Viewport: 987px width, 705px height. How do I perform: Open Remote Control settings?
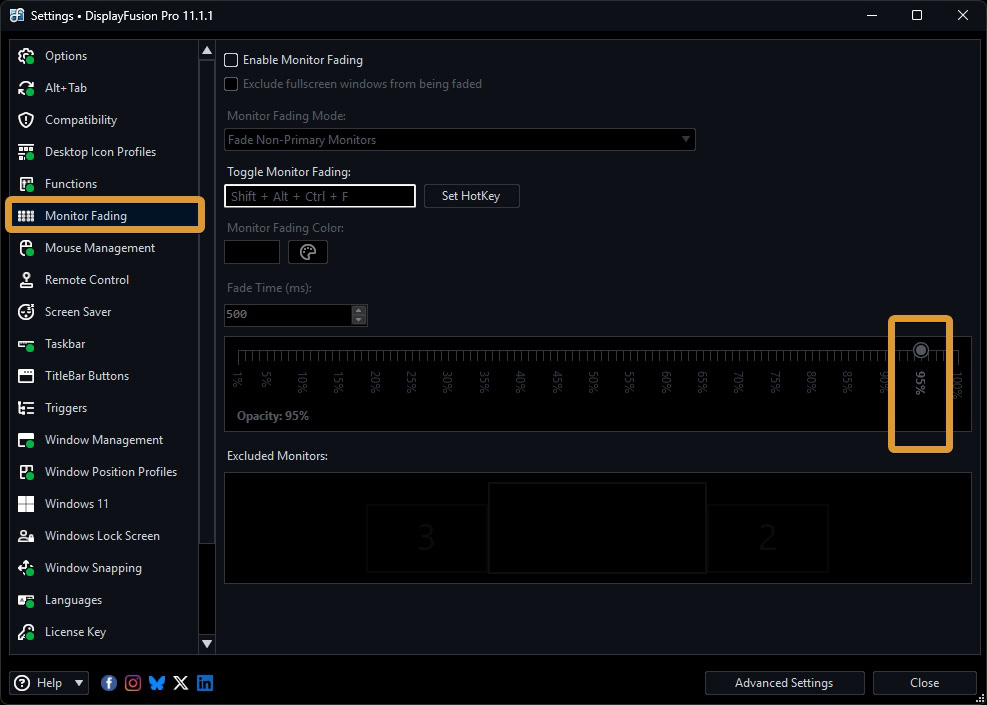pos(104,280)
